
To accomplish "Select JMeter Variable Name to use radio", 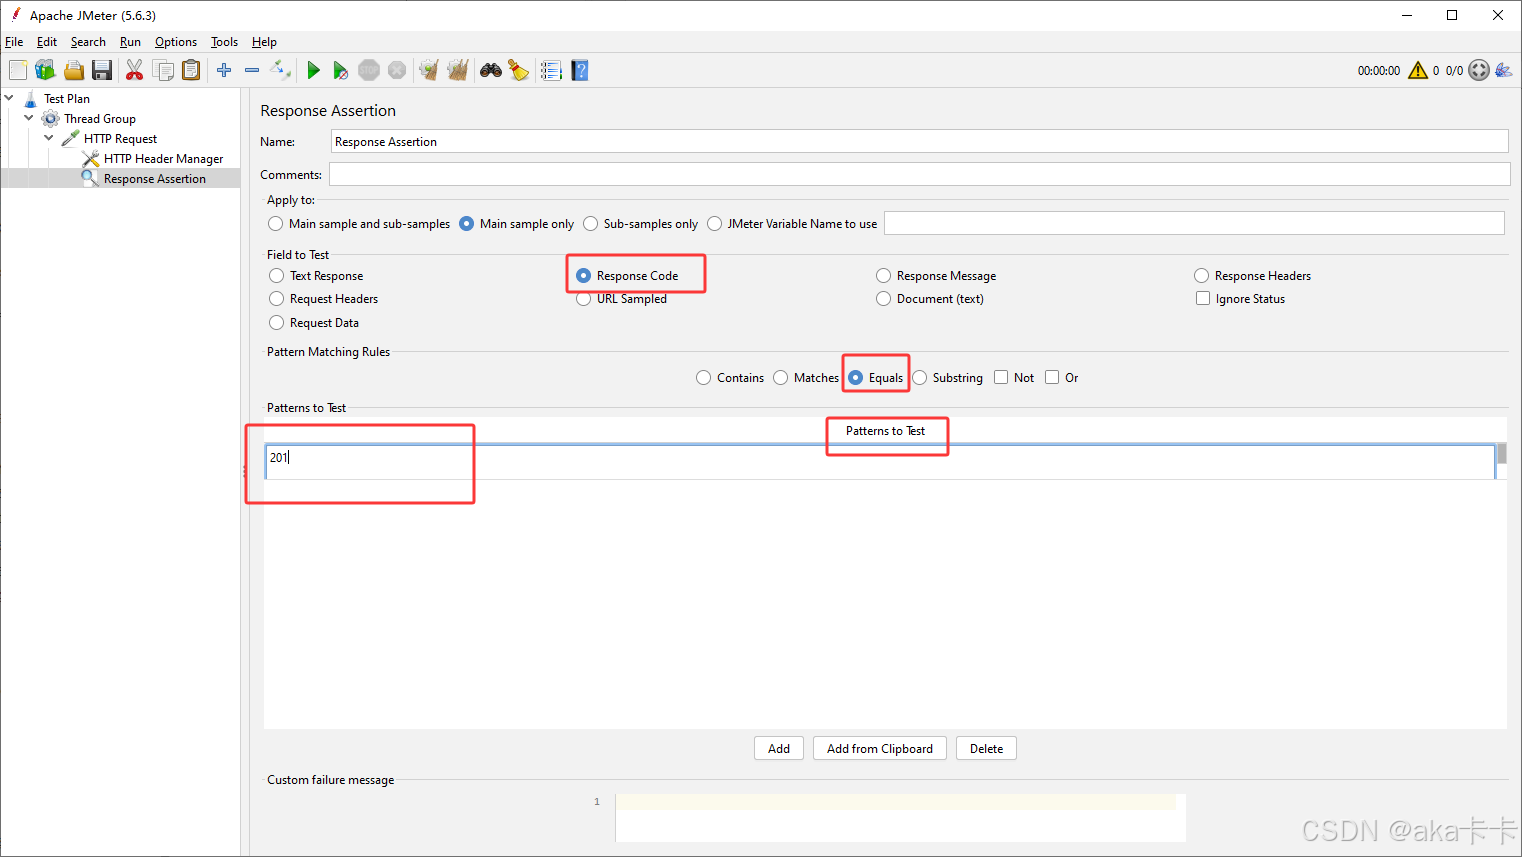I will click(714, 224).
